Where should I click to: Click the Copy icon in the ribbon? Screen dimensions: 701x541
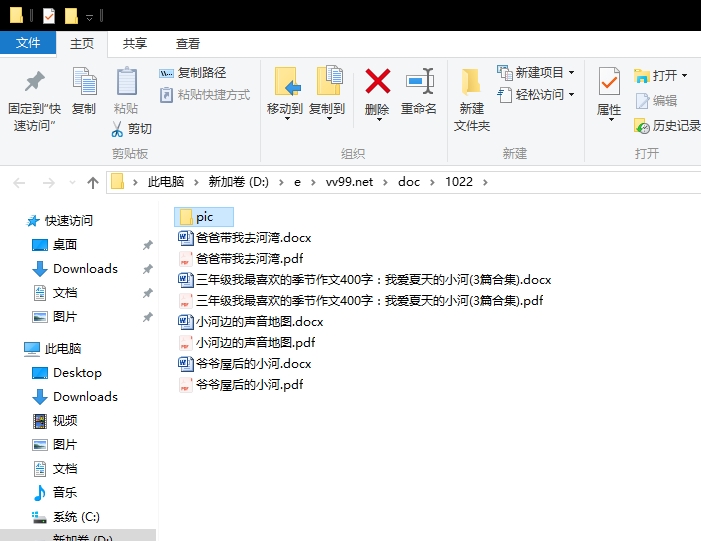point(84,81)
